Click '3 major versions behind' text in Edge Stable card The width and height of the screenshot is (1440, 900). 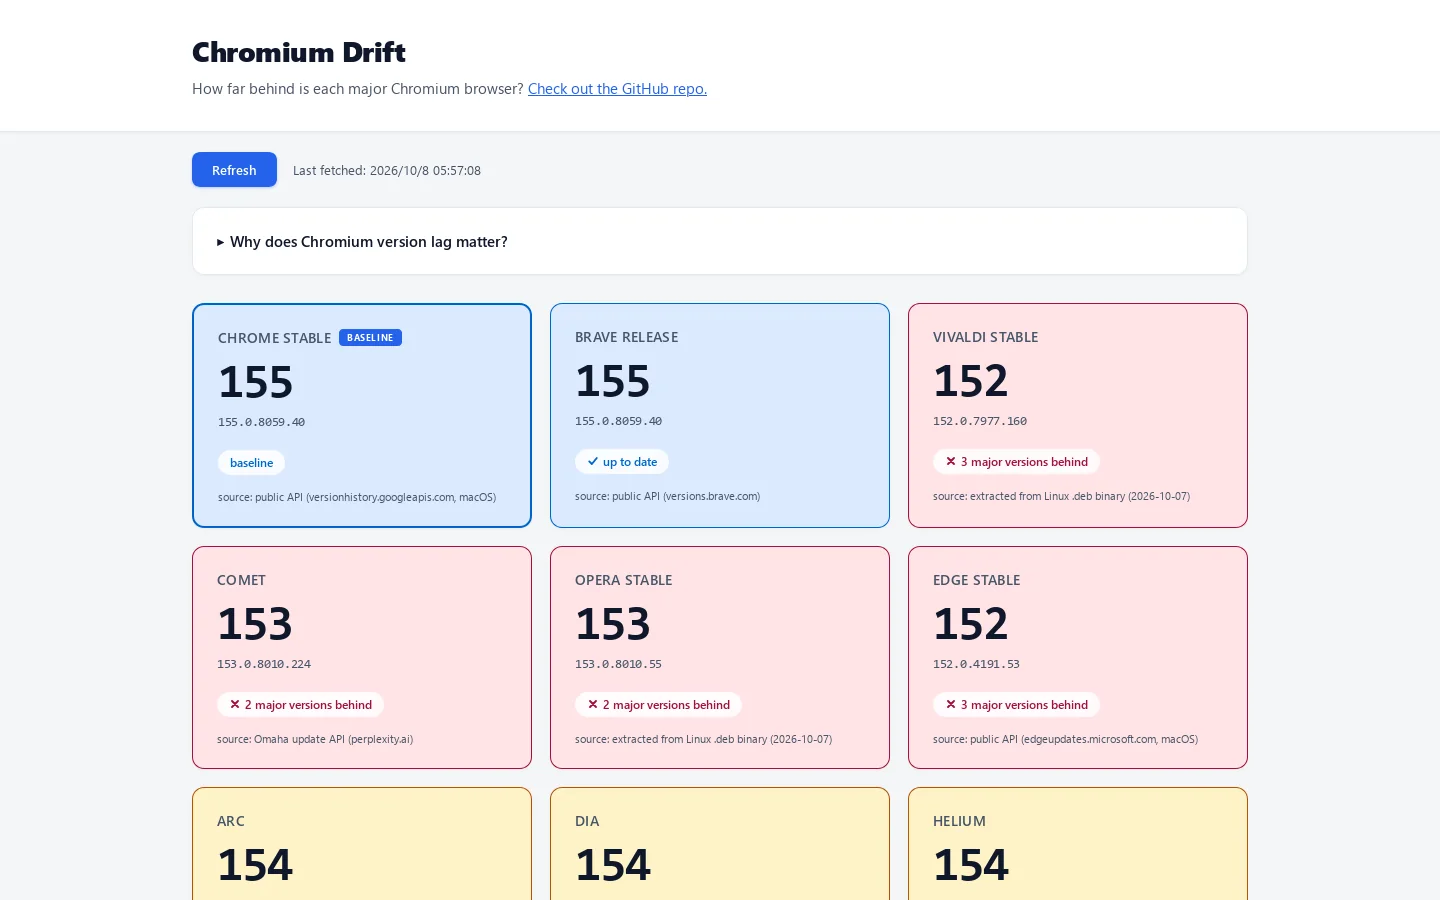[x=1024, y=705]
